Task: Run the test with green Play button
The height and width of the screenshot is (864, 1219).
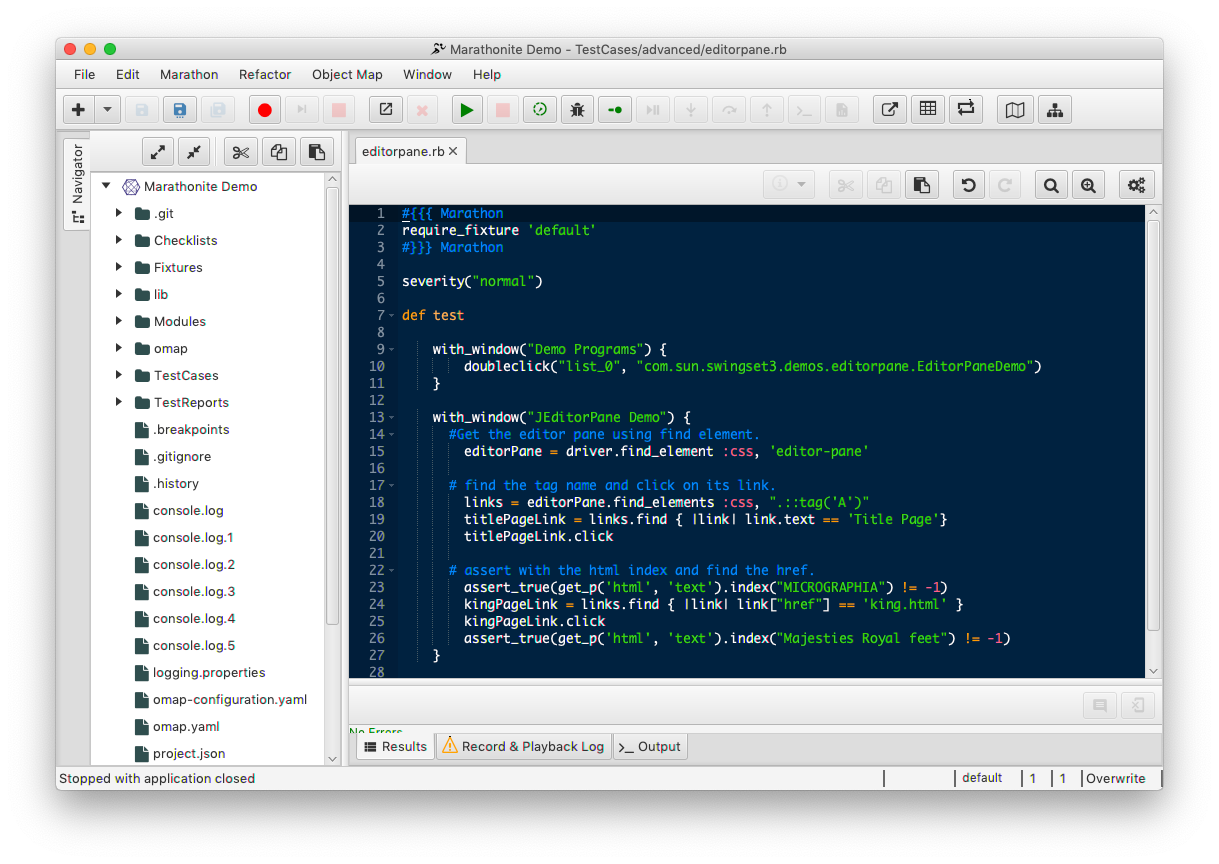Action: [x=466, y=110]
